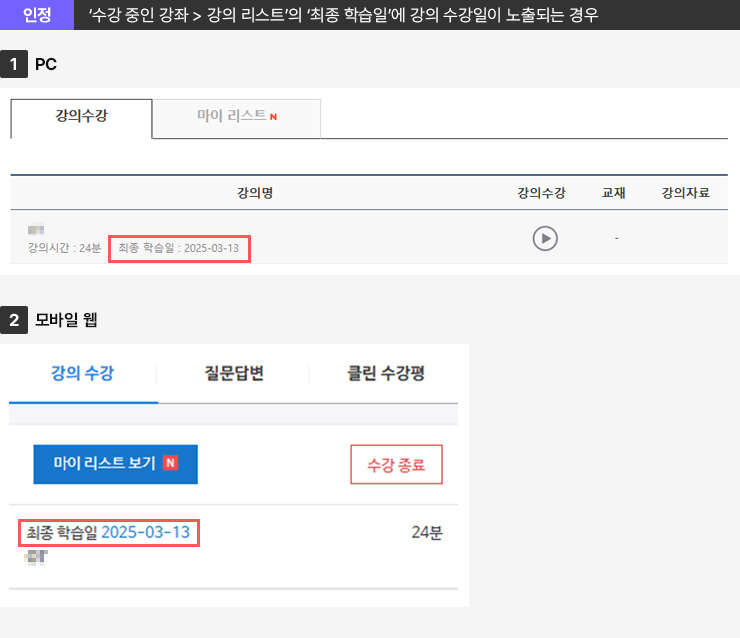Select the blurred lecture title in mobile list
740x638 pixels.
tap(37, 556)
